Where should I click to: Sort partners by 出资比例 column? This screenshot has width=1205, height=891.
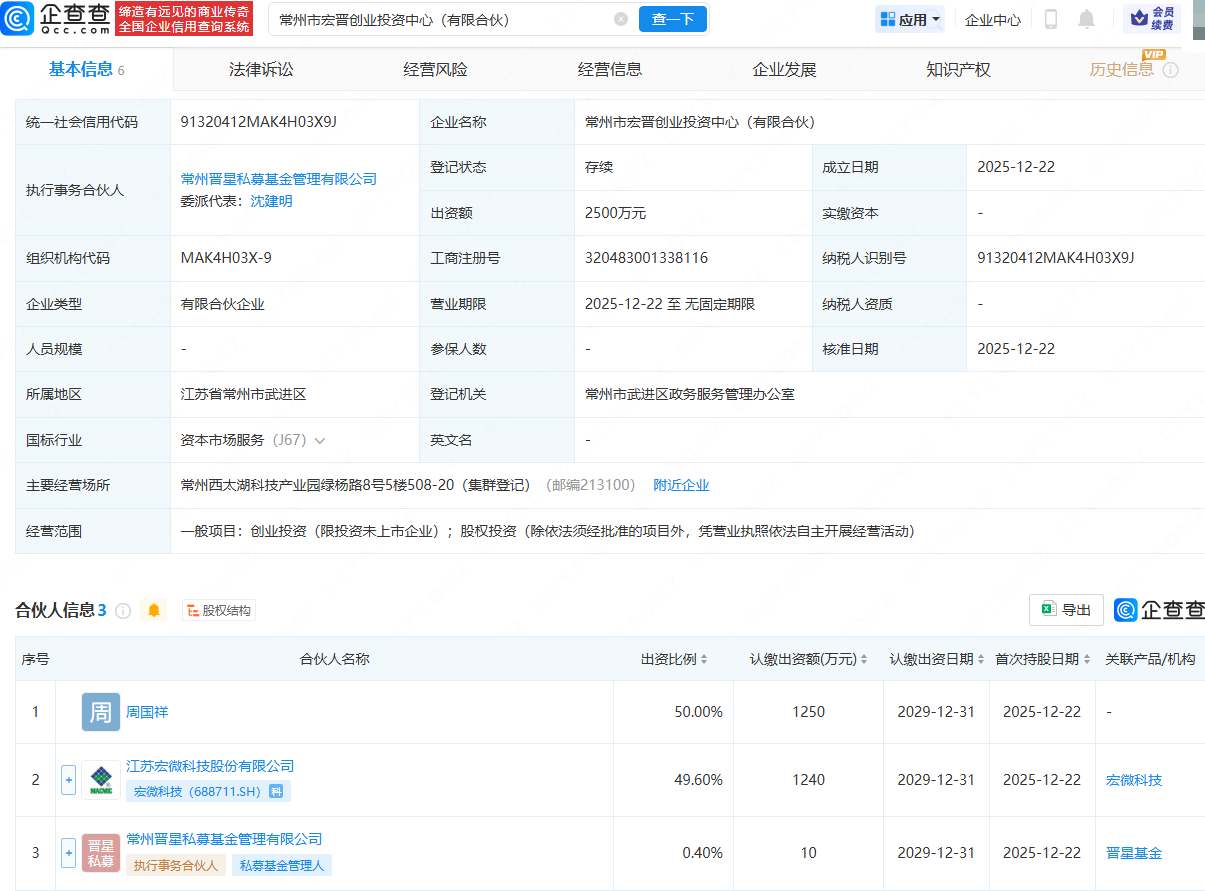tap(675, 659)
